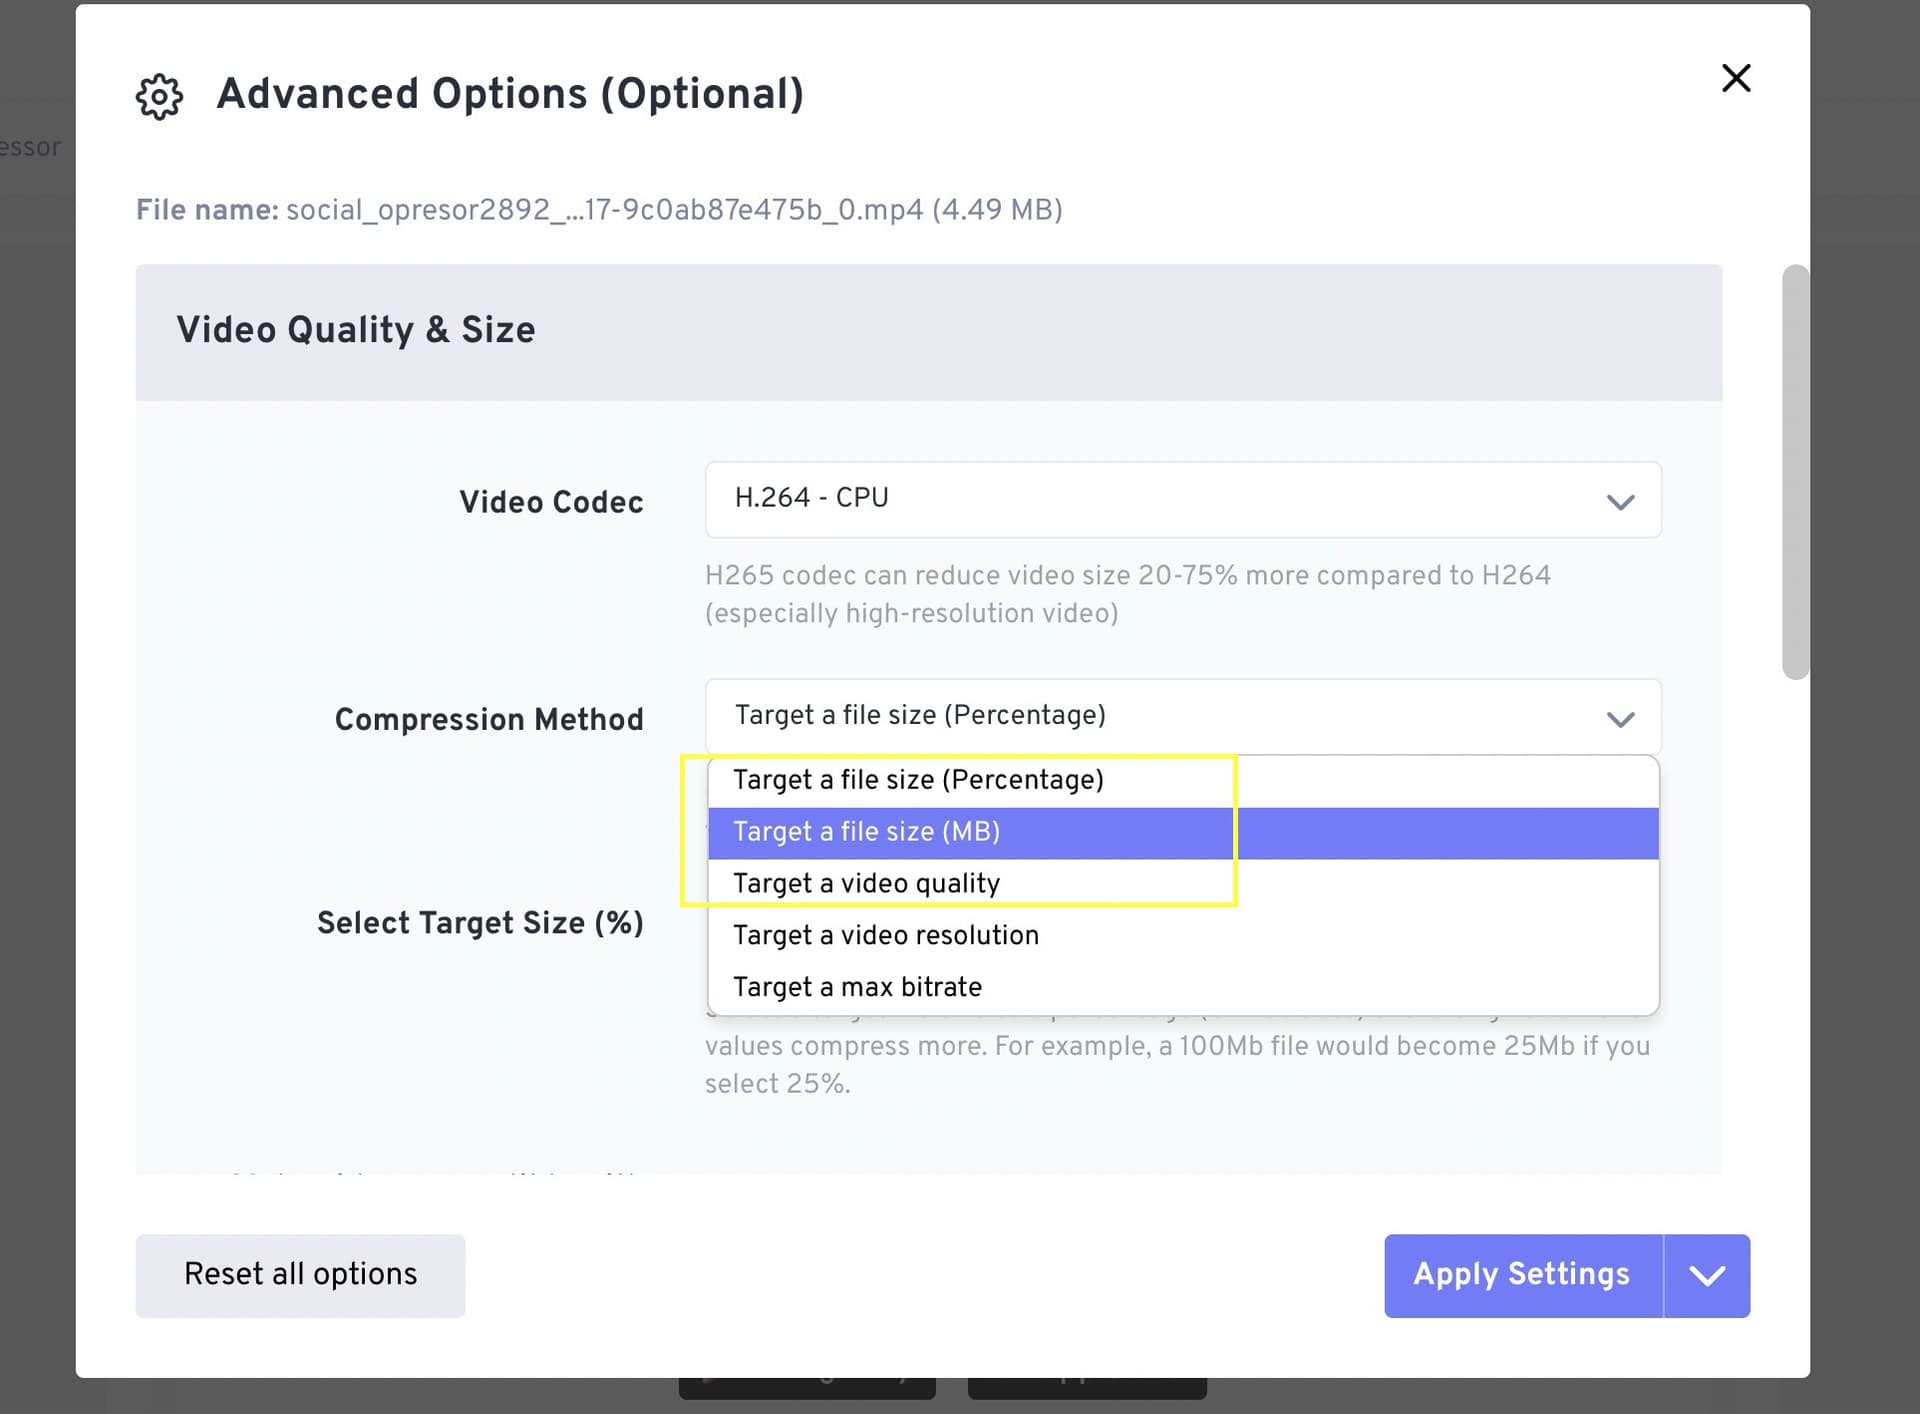Click the chevron arrow in Compression Method field
Viewport: 1920px width, 1414px height.
tap(1620, 719)
